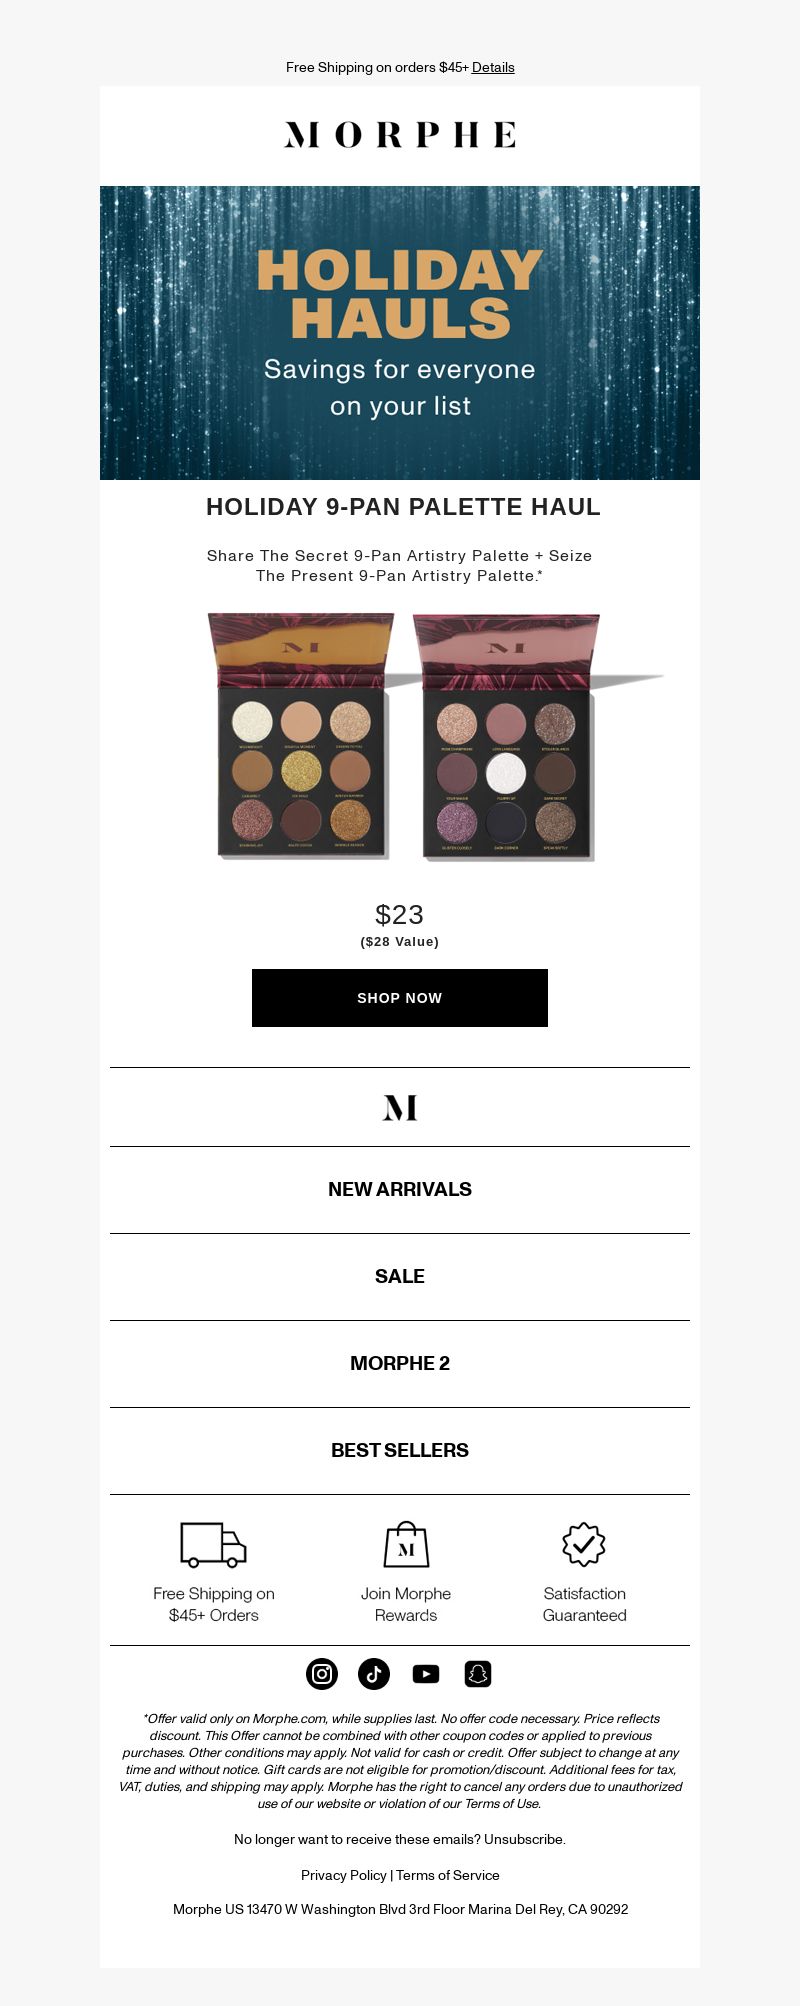Browse the BEST SELLERS link

[x=400, y=1450]
